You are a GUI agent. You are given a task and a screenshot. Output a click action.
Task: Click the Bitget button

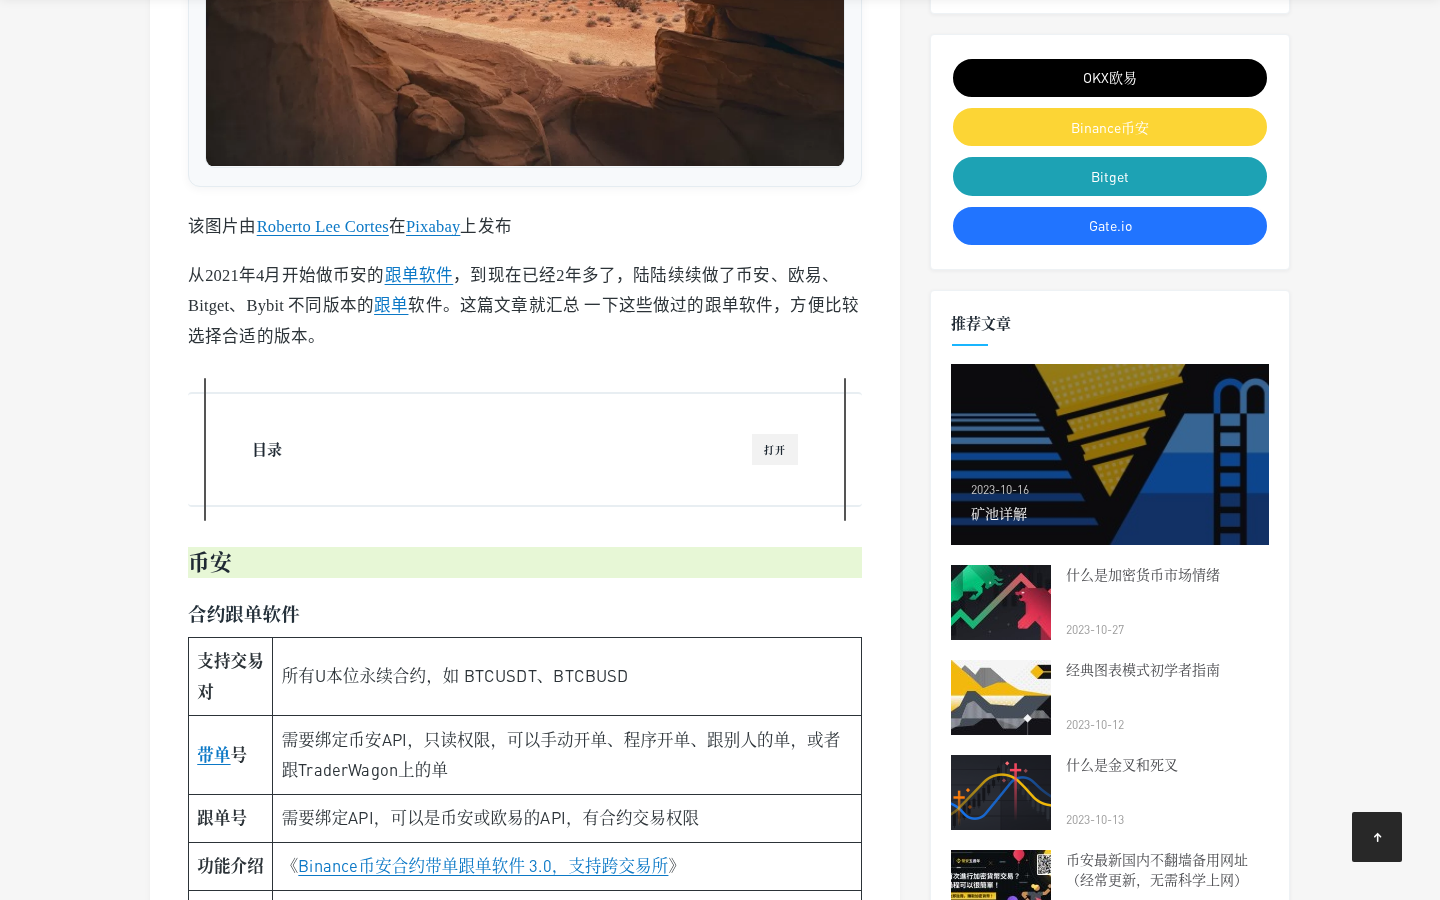(x=1110, y=176)
